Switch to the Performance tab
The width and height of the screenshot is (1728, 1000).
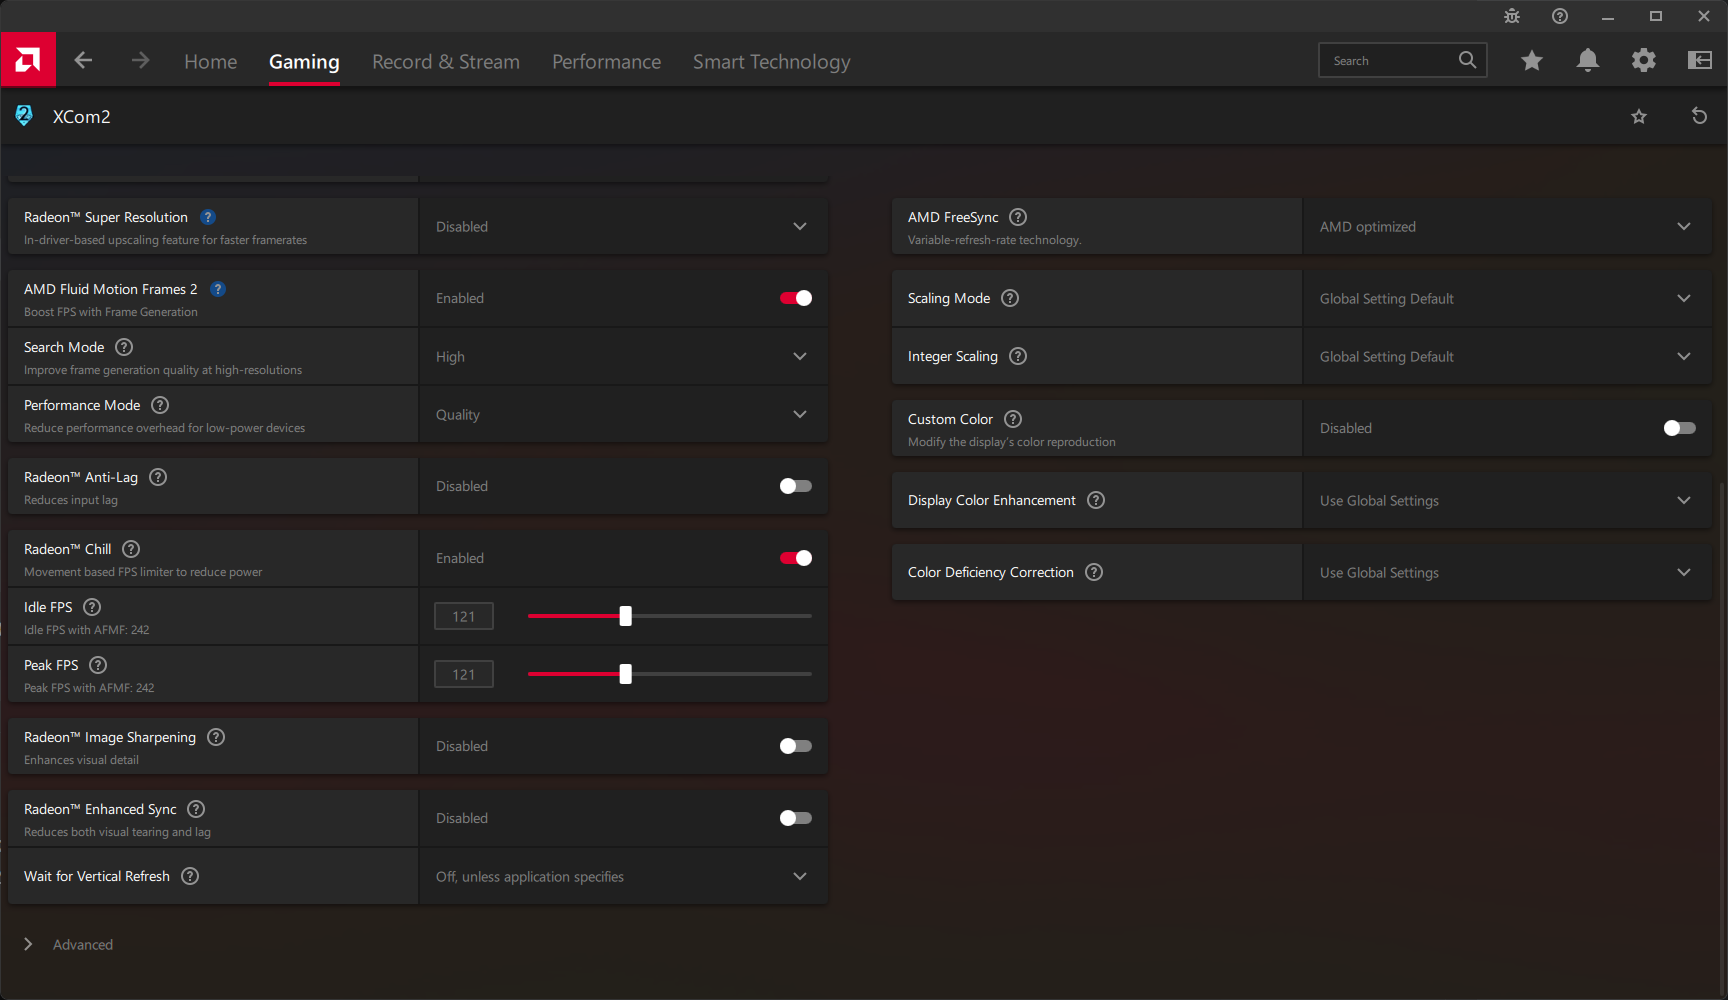[x=606, y=62]
